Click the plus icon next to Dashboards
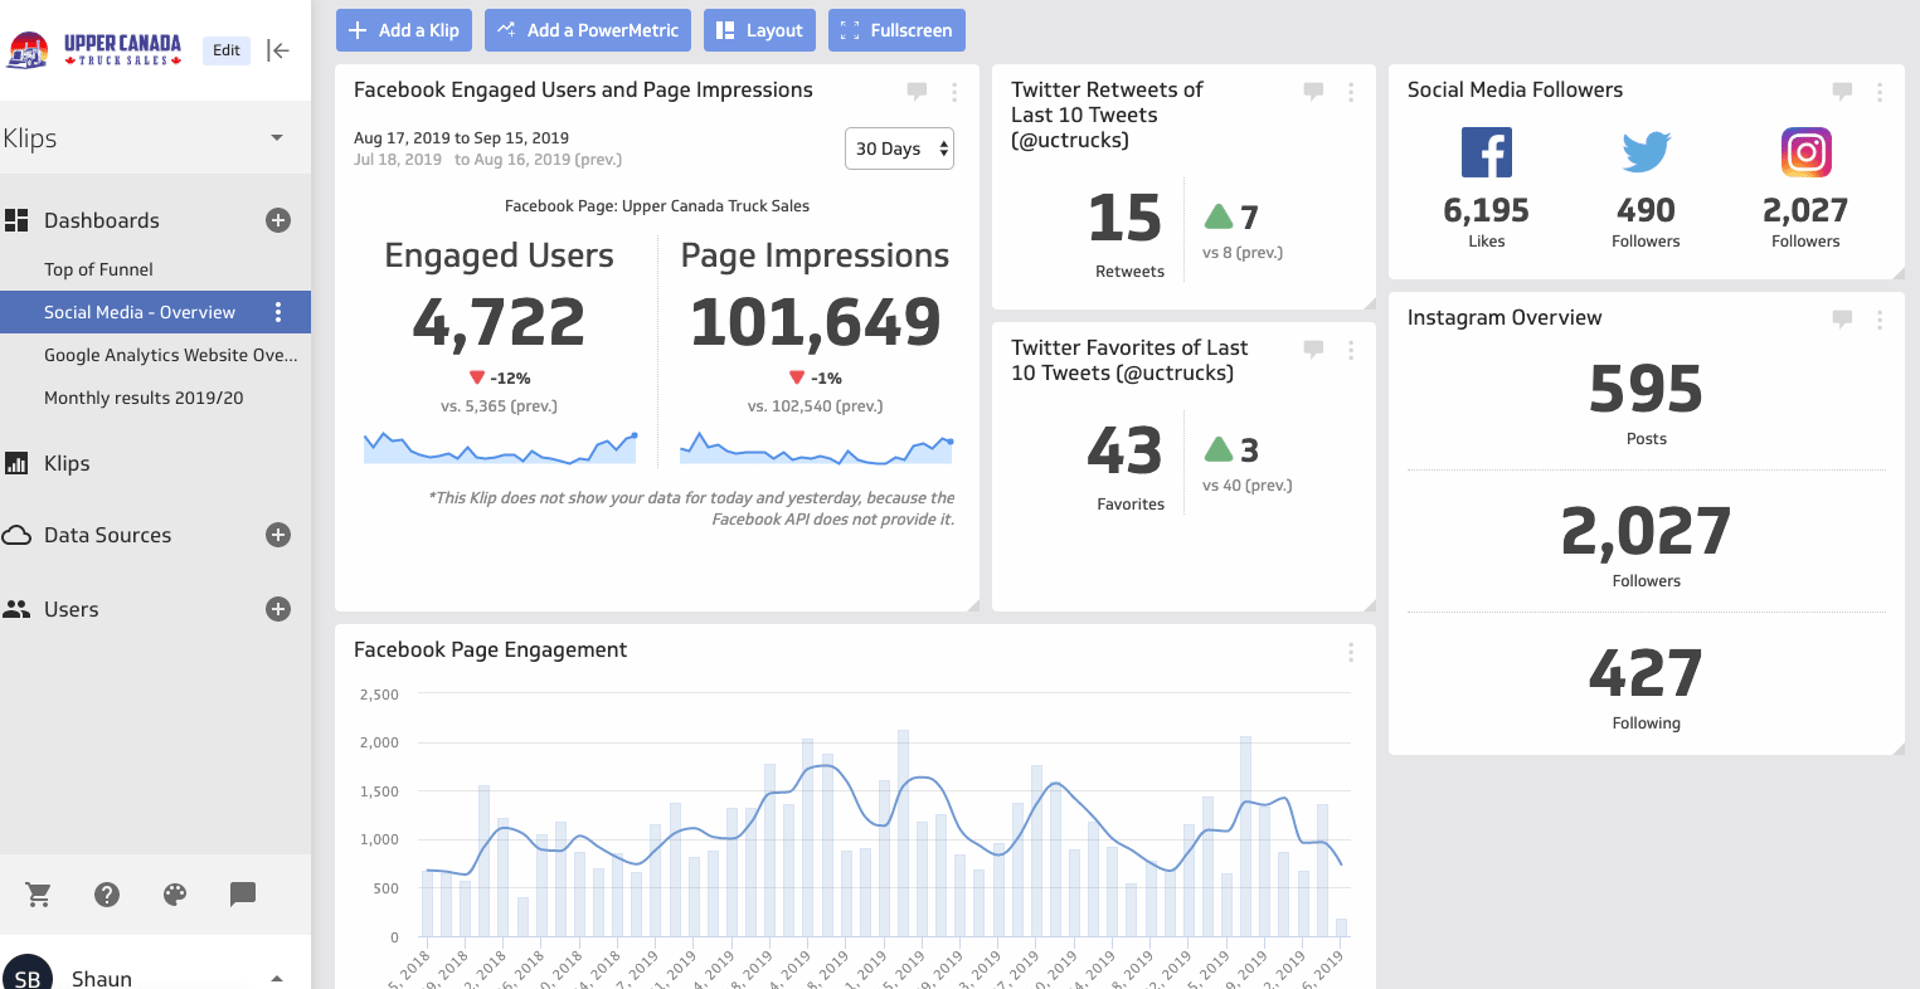 pos(278,220)
